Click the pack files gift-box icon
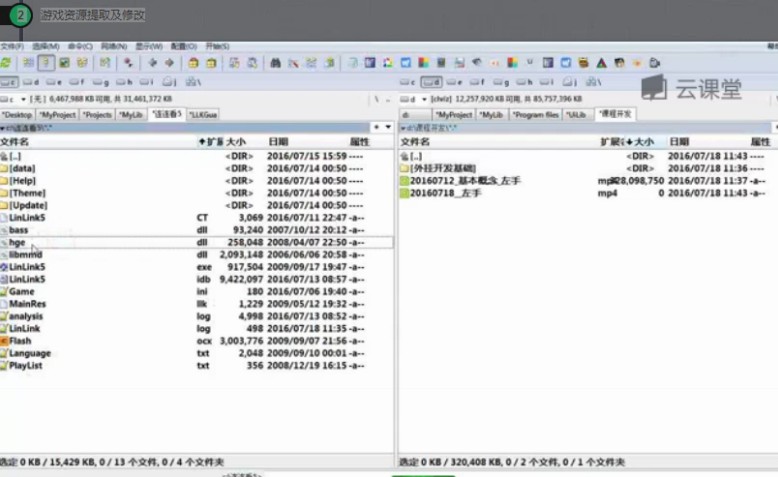Screen dimensions: 778x477 pyautogui.click(x=194, y=63)
